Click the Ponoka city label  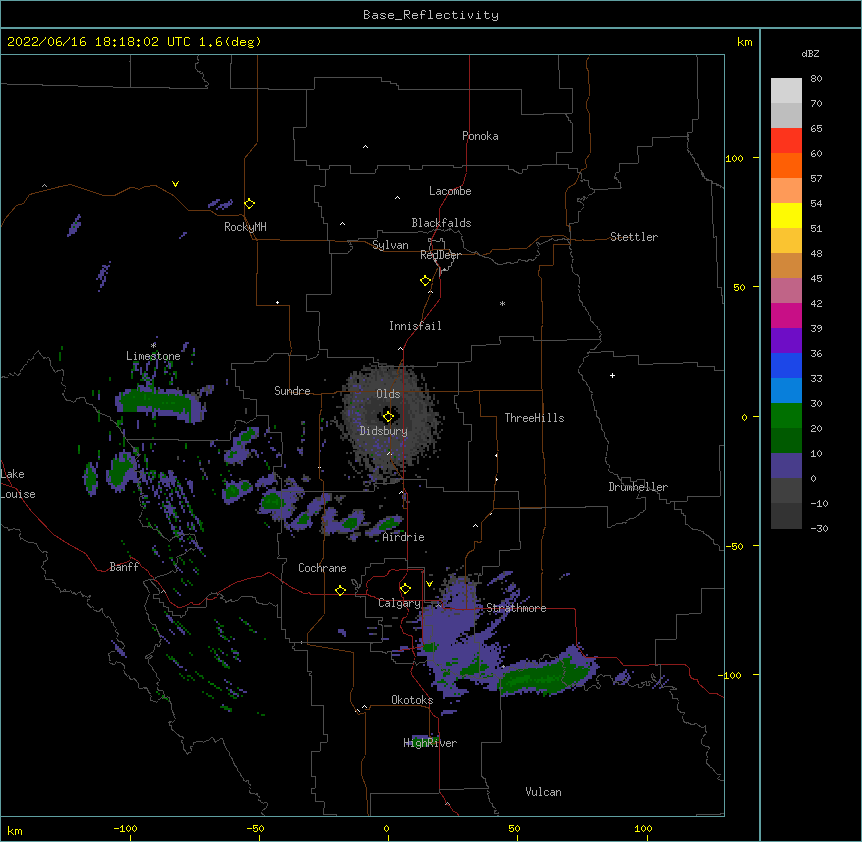click(480, 136)
